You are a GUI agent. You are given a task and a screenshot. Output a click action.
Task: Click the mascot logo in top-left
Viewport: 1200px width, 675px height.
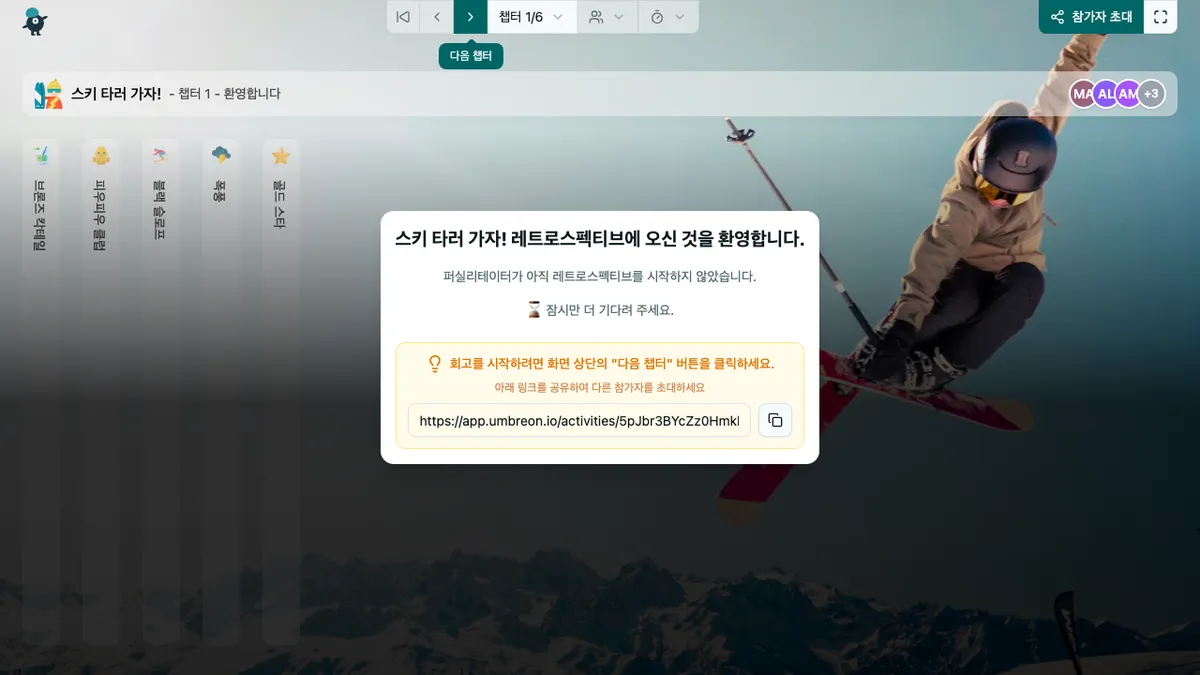35,20
